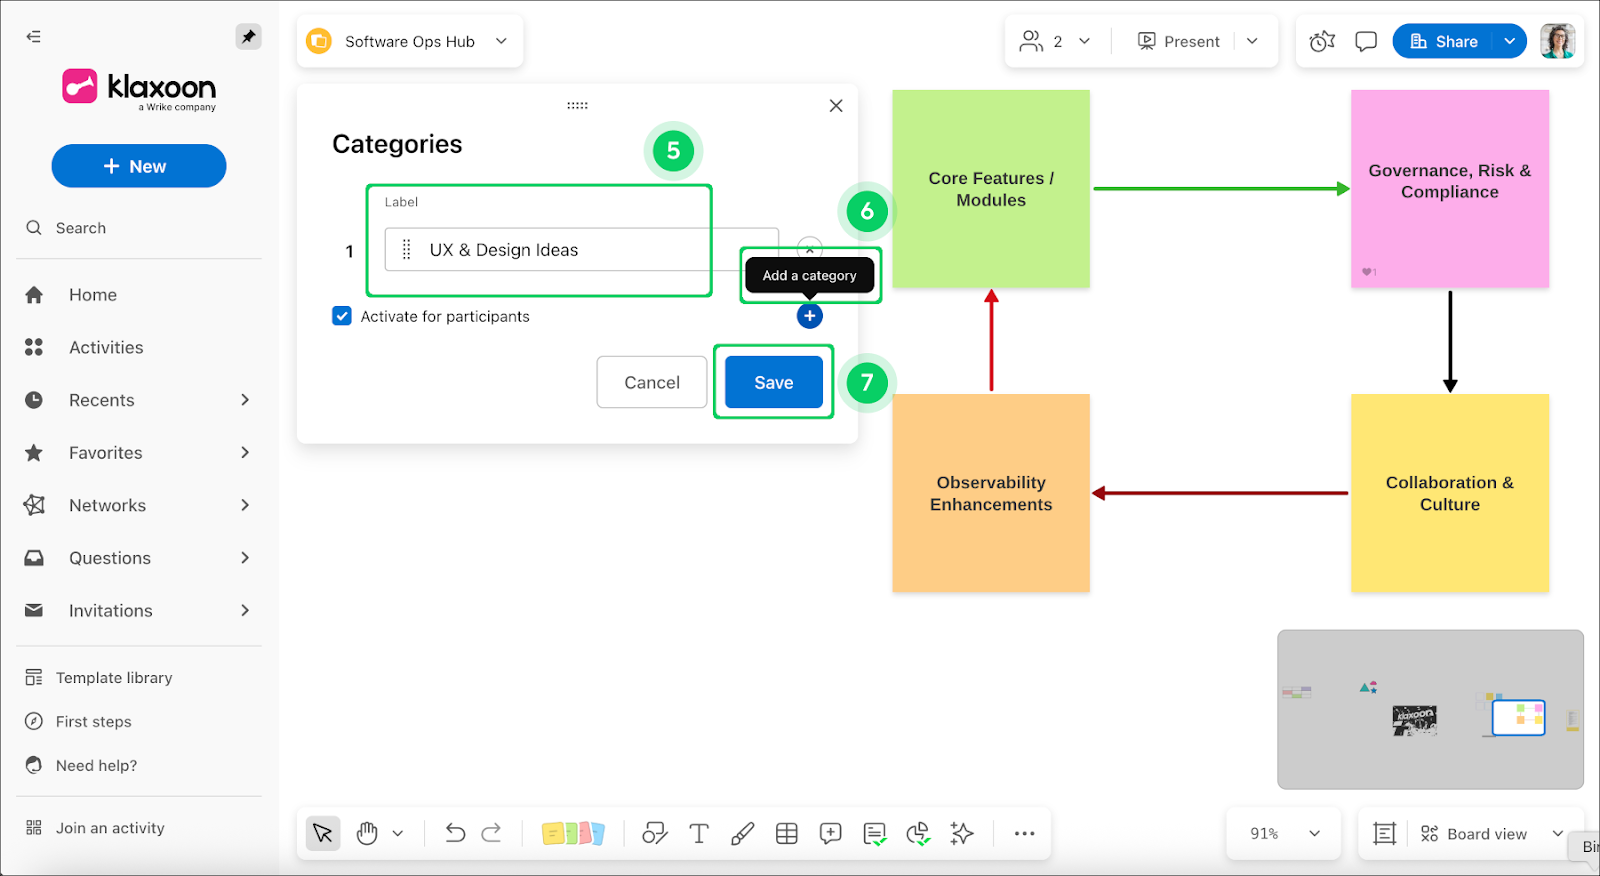Click the undo arrow icon

(455, 833)
